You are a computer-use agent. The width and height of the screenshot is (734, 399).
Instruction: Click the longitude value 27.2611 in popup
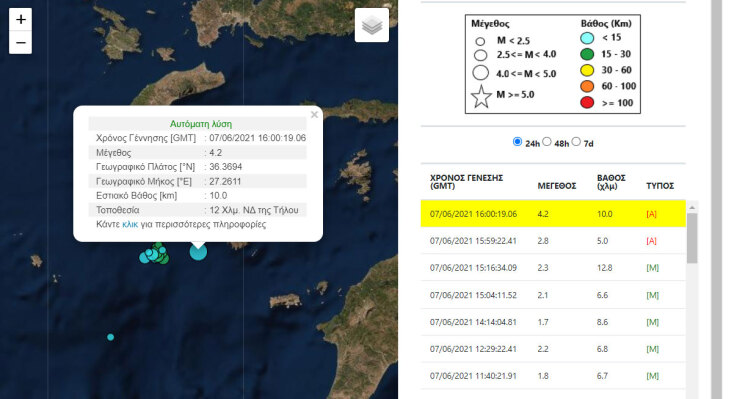point(225,181)
